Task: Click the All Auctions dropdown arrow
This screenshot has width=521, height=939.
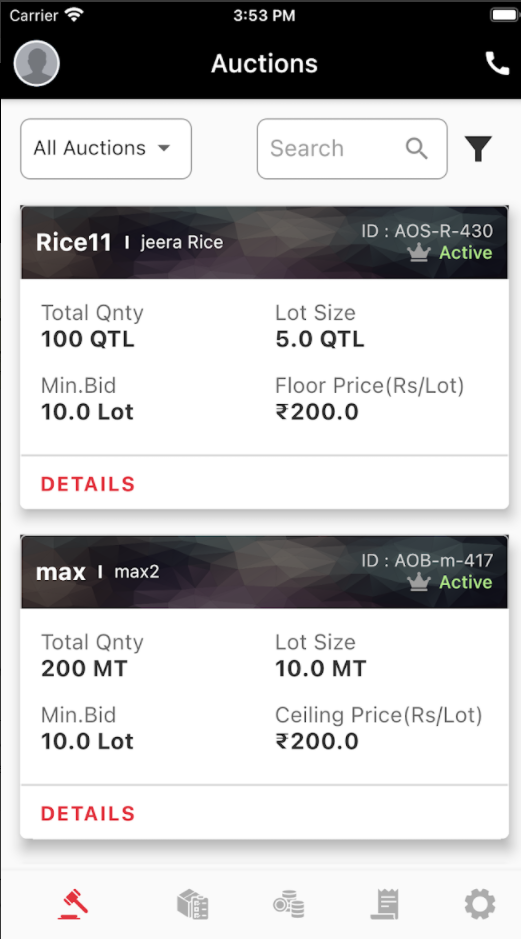Action: tap(164, 148)
